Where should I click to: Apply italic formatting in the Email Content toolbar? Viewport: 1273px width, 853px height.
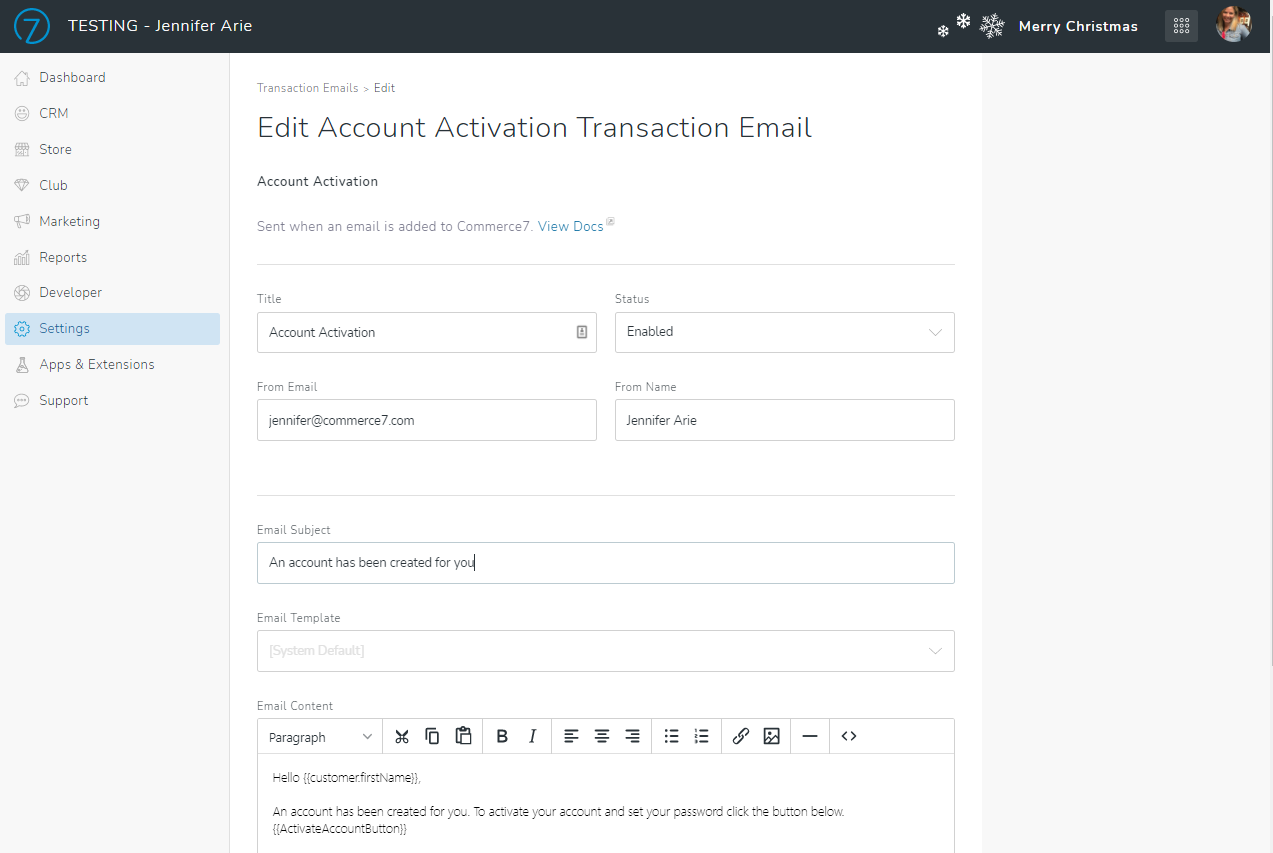[x=532, y=736]
